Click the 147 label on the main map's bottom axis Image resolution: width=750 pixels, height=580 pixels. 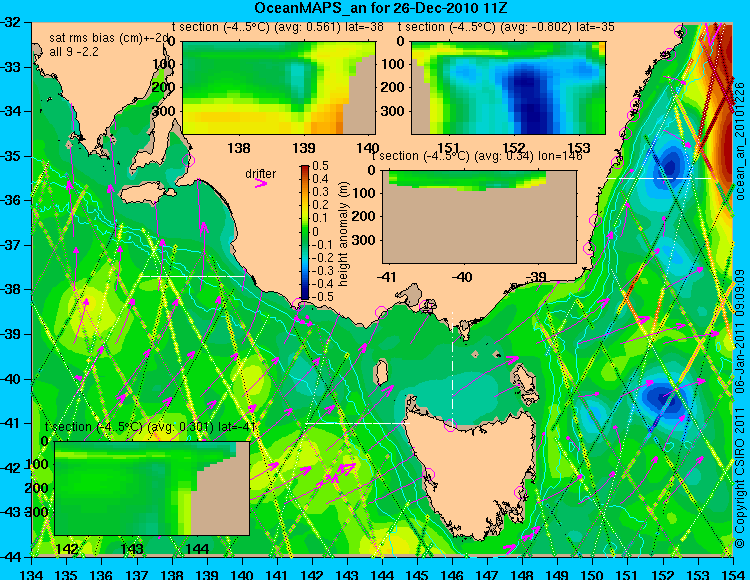487,574
